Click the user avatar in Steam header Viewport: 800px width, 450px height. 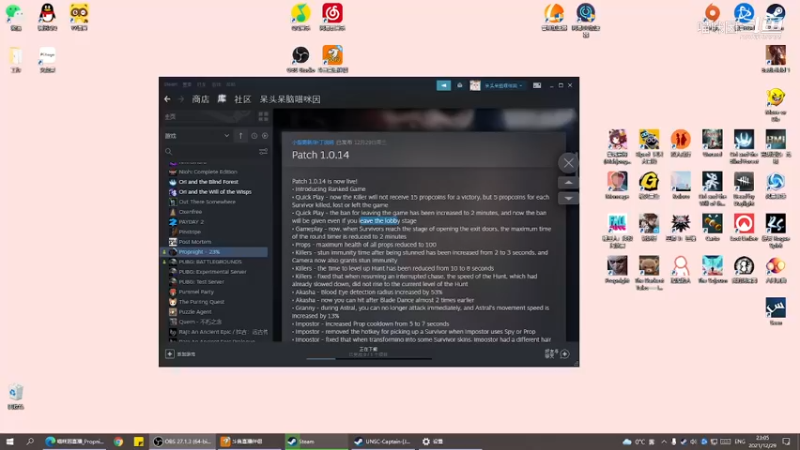[x=475, y=85]
